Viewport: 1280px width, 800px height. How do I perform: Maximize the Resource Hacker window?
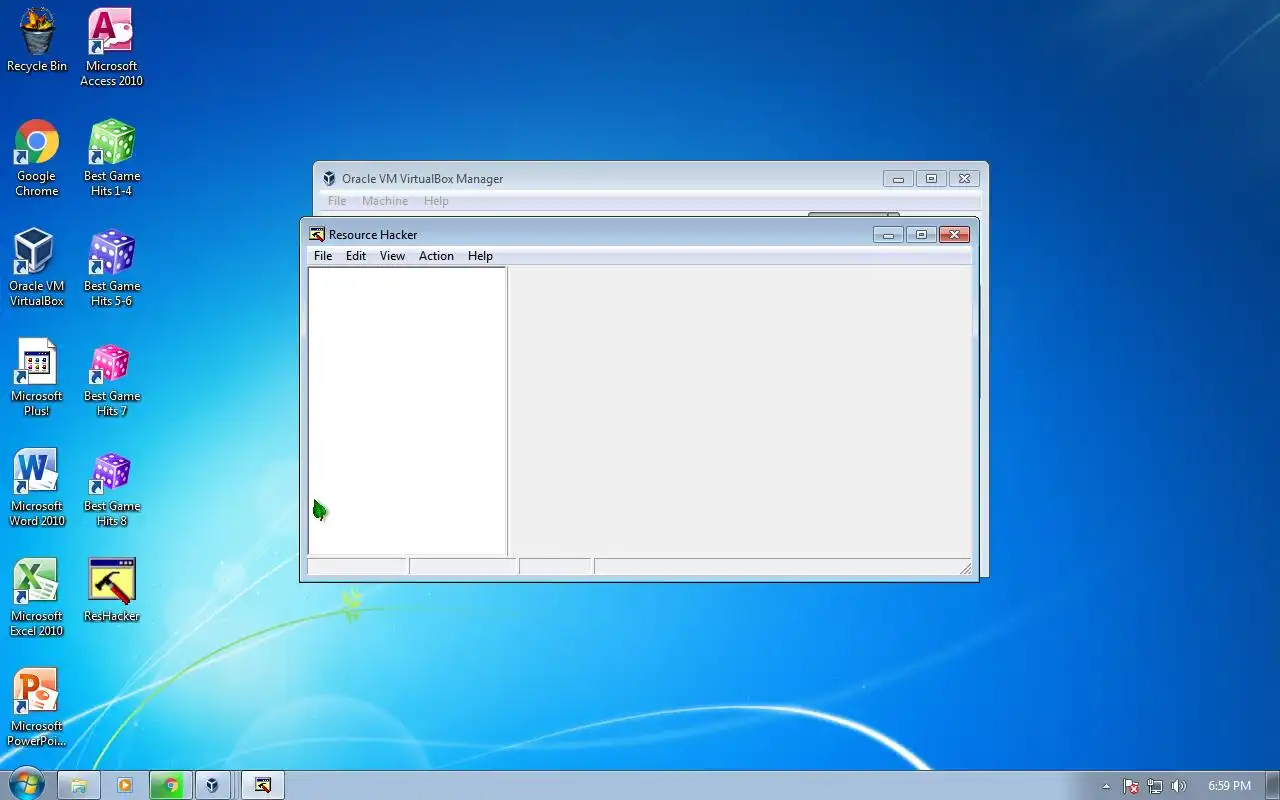coord(921,235)
